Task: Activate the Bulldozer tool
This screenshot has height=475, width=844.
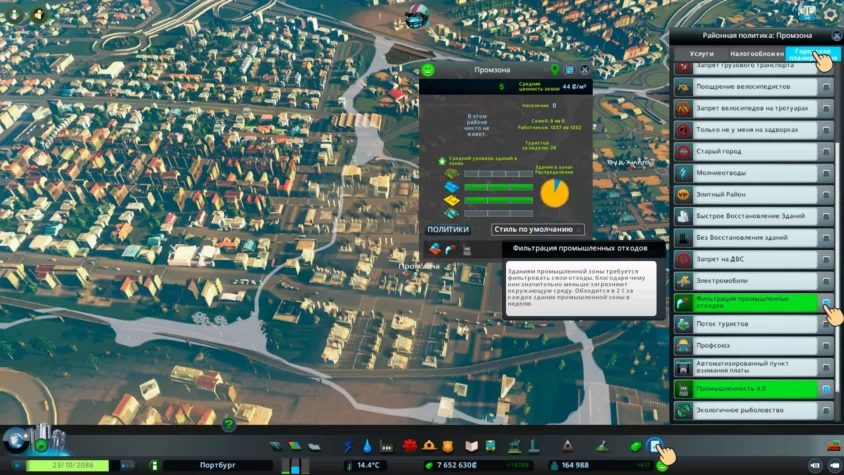Action: tap(833, 446)
